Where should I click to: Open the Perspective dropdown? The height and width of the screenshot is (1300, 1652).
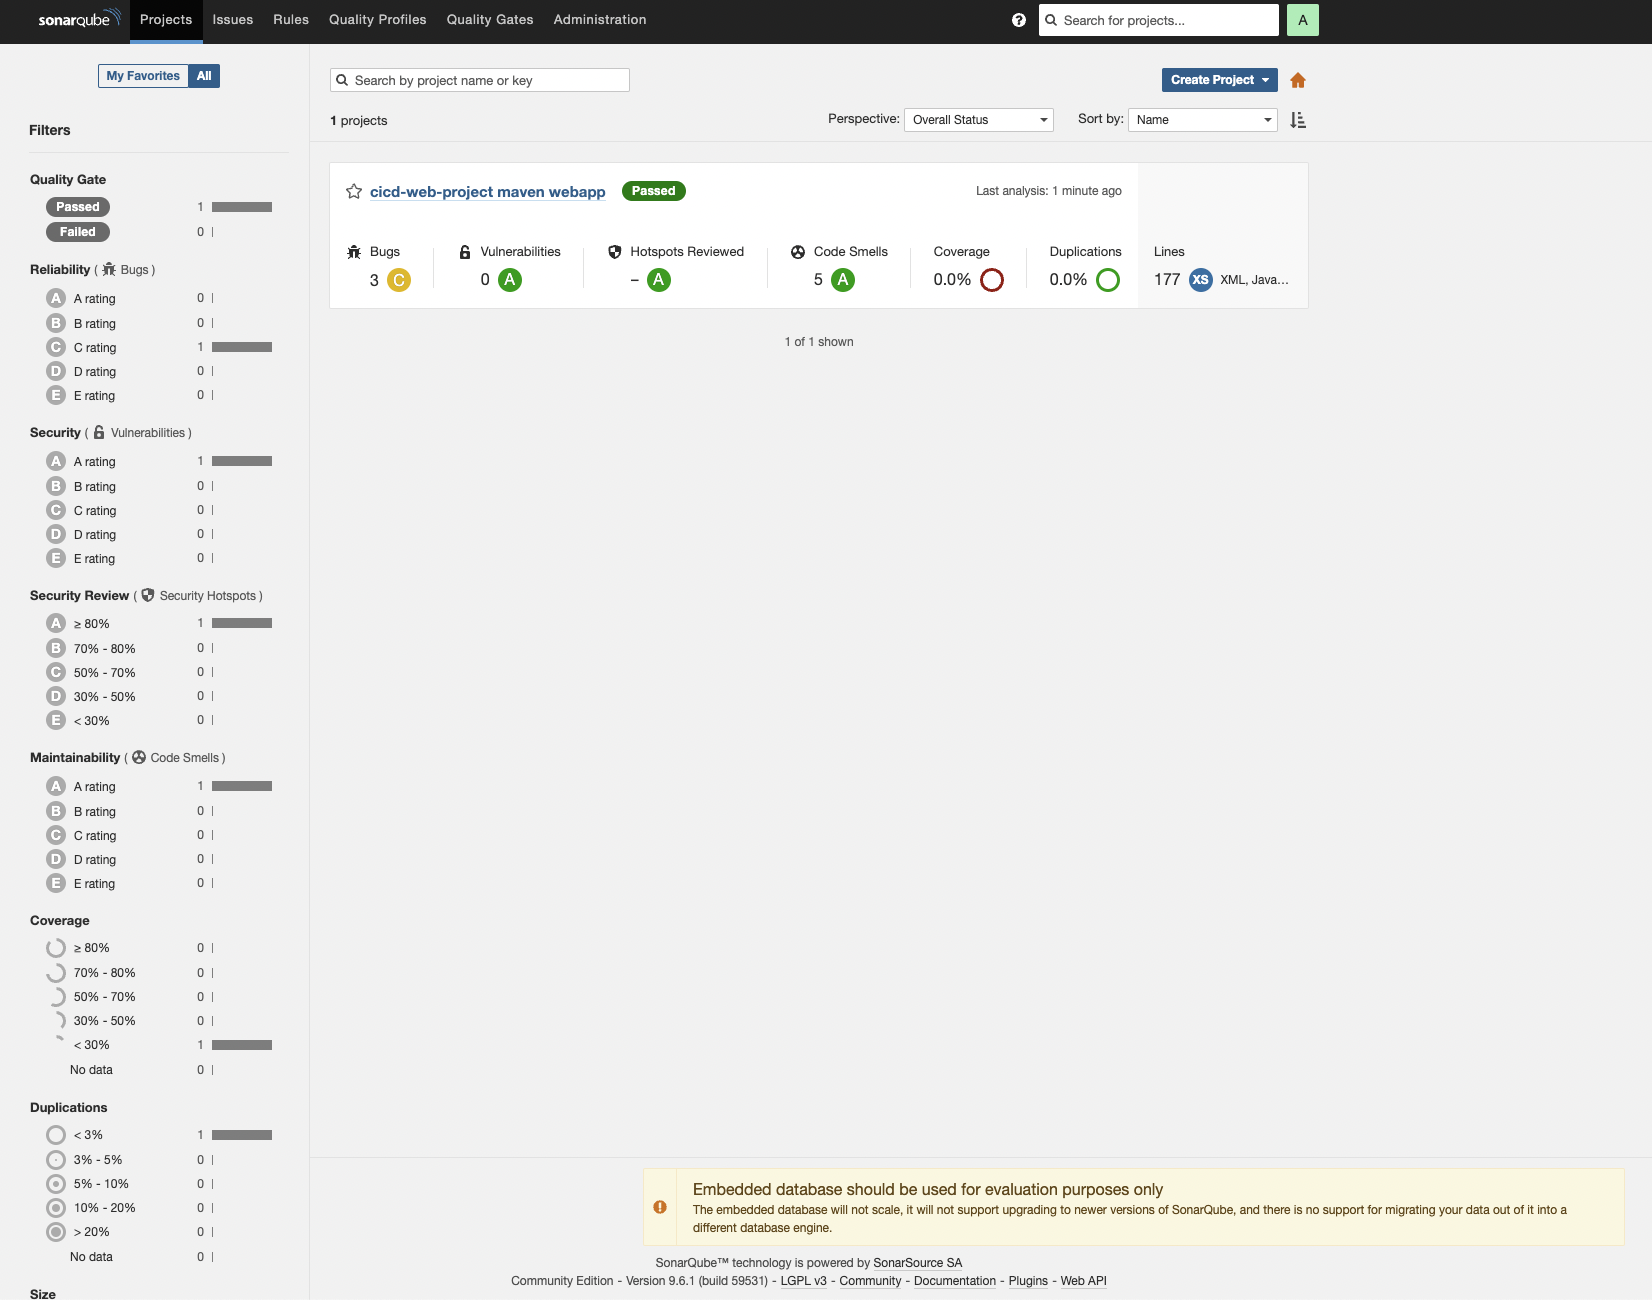point(979,120)
